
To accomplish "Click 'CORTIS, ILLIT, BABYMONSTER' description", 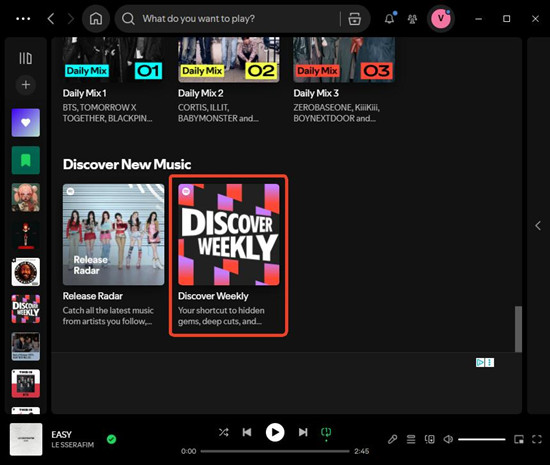I will (218, 113).
